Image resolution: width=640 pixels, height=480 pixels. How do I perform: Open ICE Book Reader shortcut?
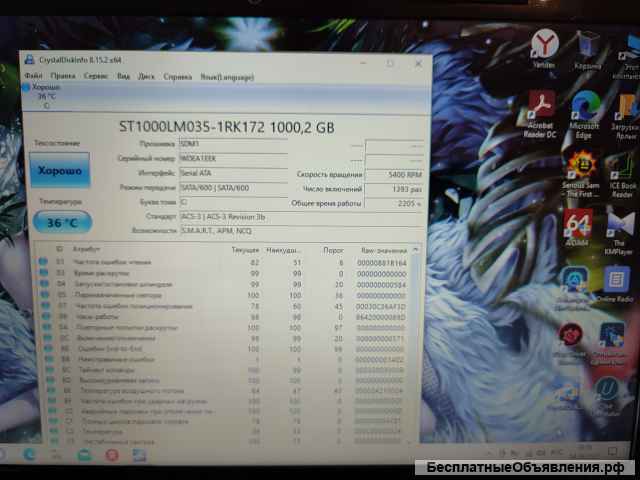pyautogui.click(x=623, y=177)
